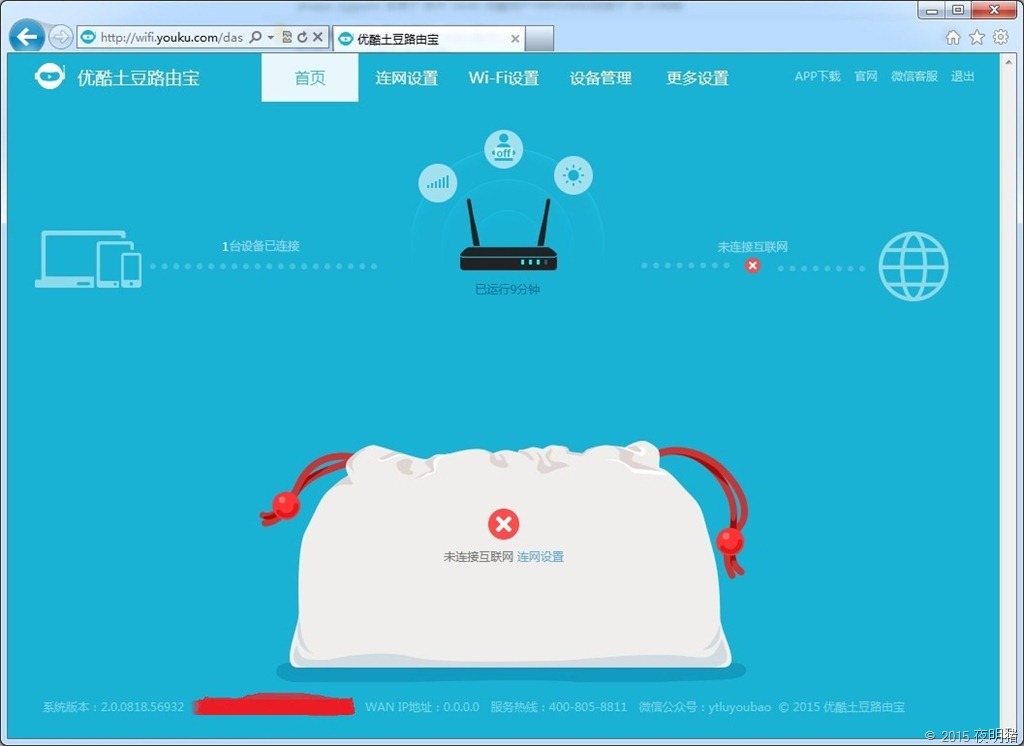The image size is (1024, 746).
Task: Expand the address bar search dropdown arrow
Action: [x=271, y=37]
